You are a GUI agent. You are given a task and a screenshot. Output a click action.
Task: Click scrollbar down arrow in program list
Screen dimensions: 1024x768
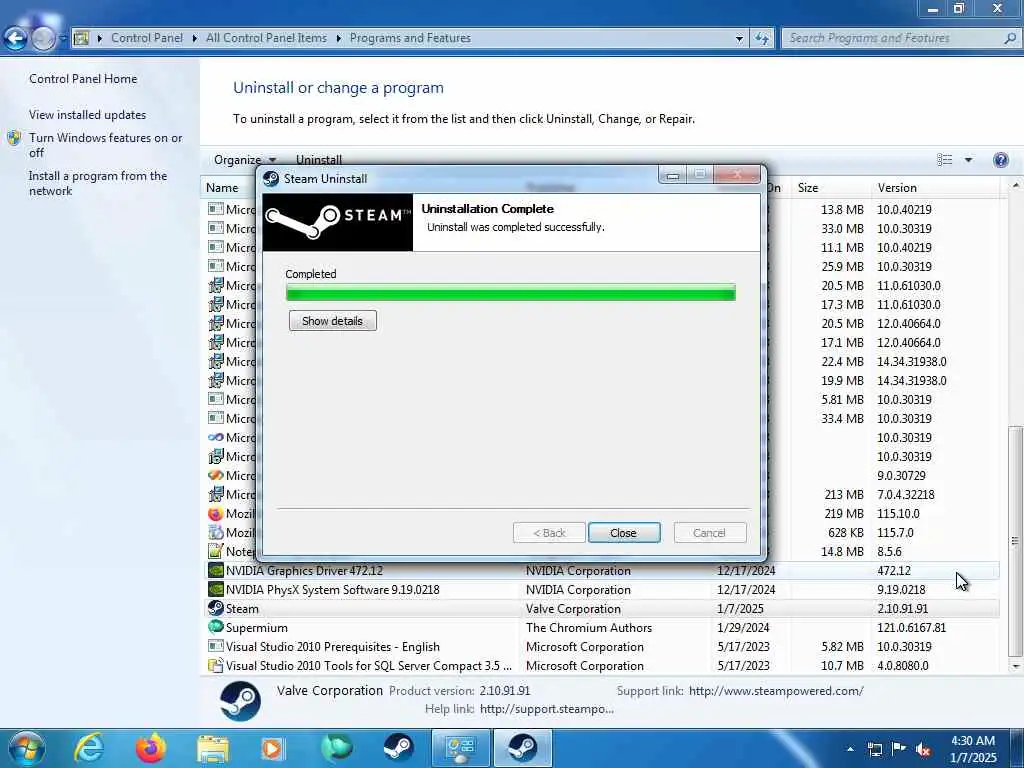[1015, 666]
